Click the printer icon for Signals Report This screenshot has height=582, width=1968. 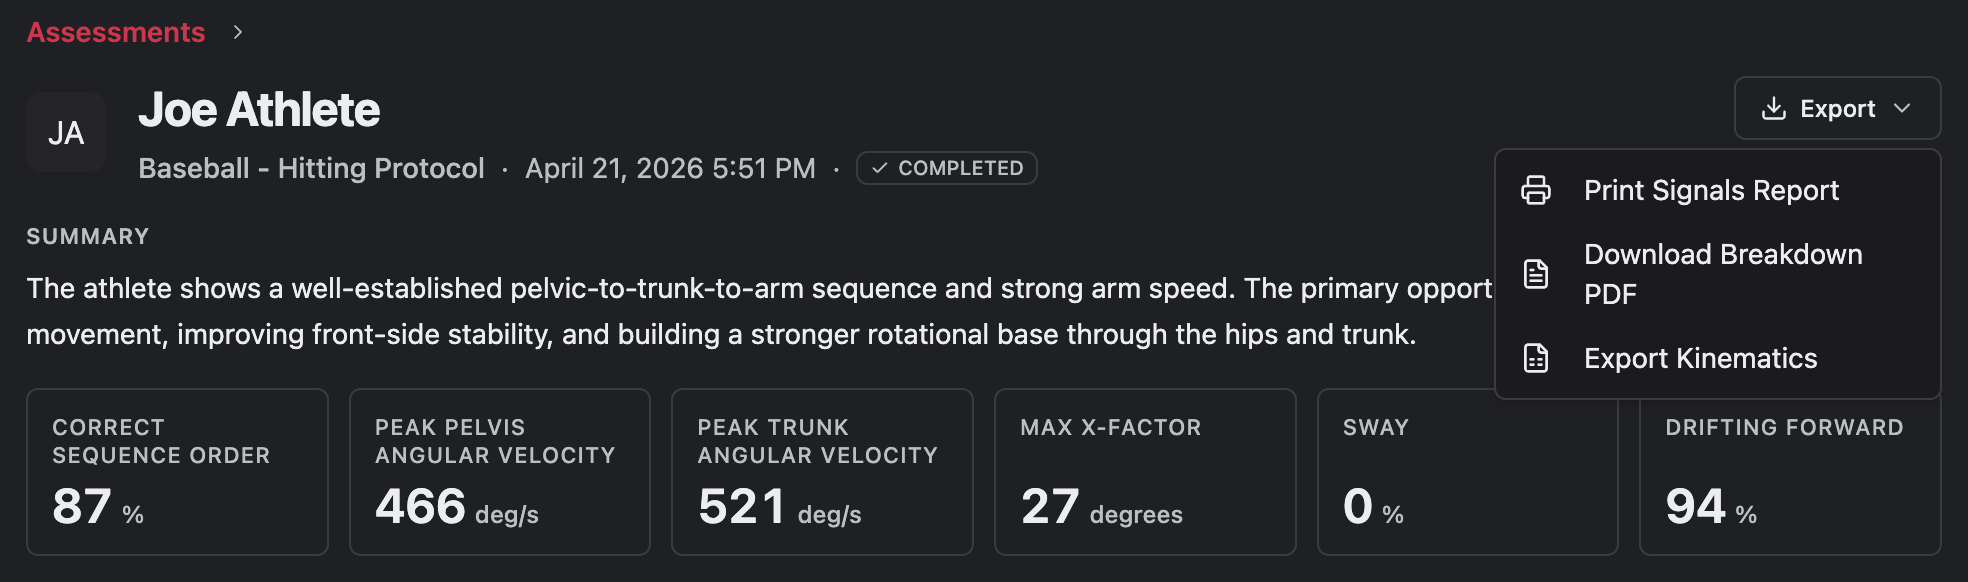pos(1536,190)
